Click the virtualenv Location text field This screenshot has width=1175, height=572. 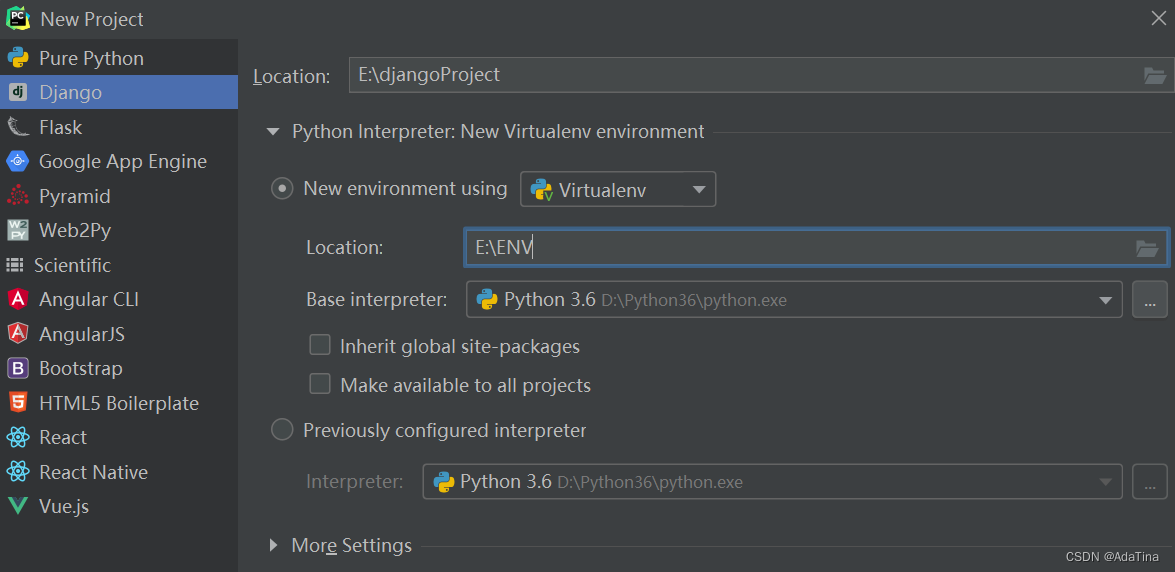(x=800, y=248)
